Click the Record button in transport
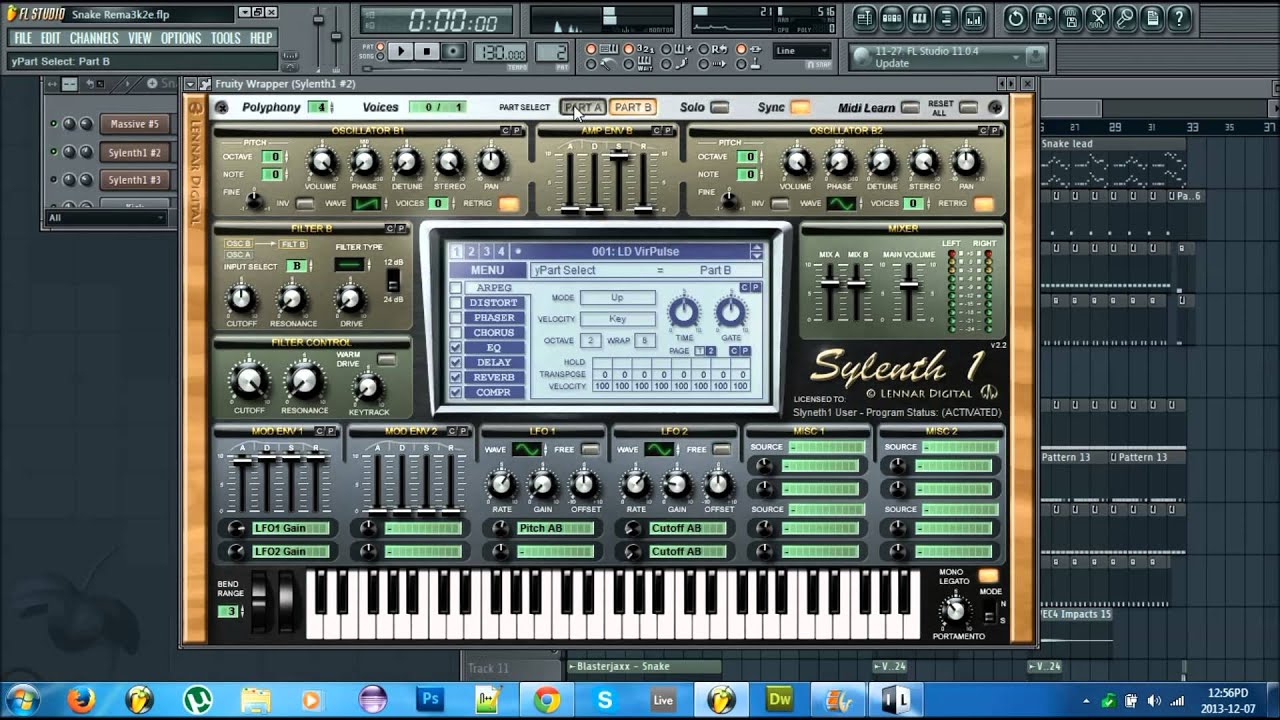1280x720 pixels. (453, 51)
